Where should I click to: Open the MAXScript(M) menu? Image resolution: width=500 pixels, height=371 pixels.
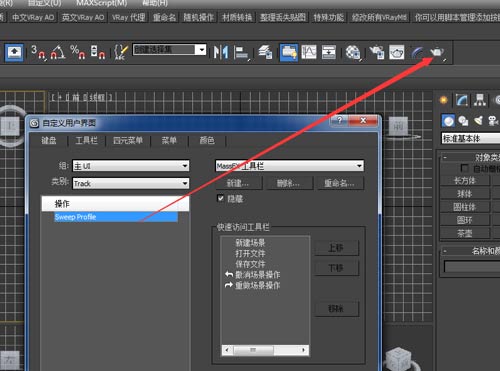click(x=101, y=3)
